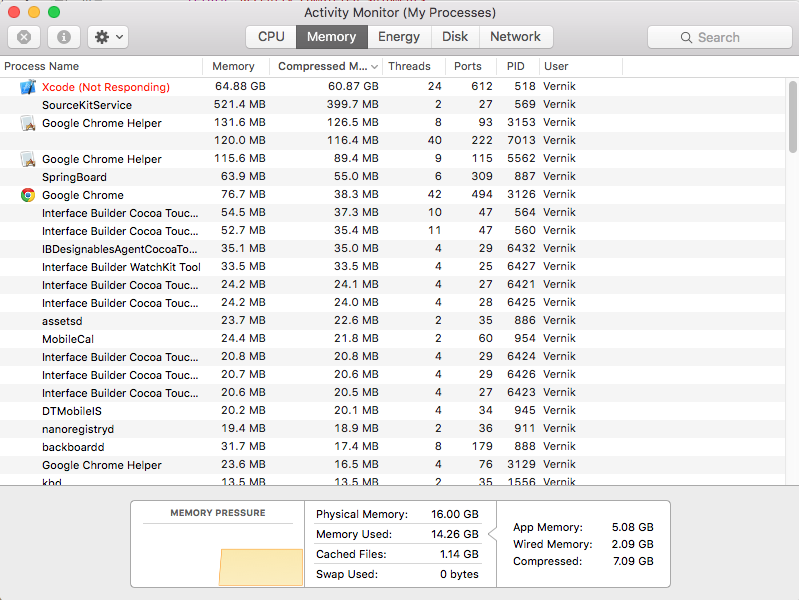This screenshot has height=600, width=799.
Task: Switch to the Energy tab
Action: (x=399, y=37)
